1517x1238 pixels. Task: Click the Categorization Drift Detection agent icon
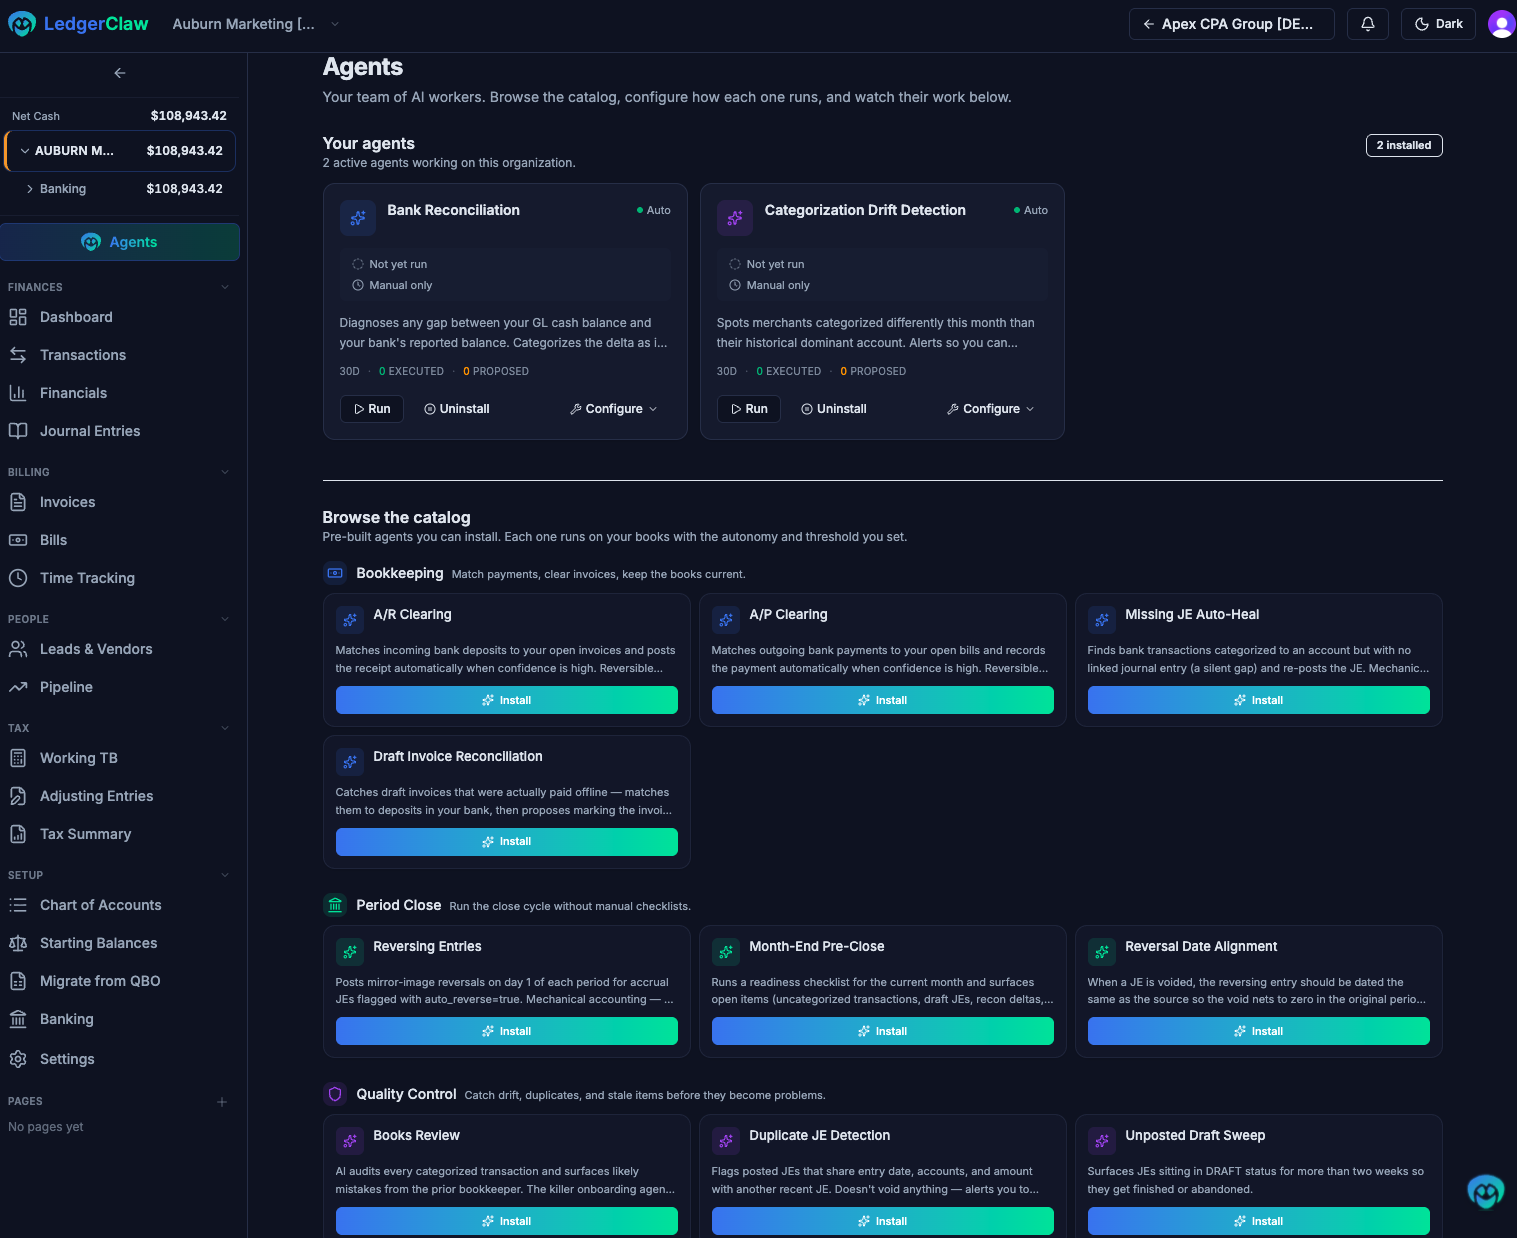[x=735, y=218]
